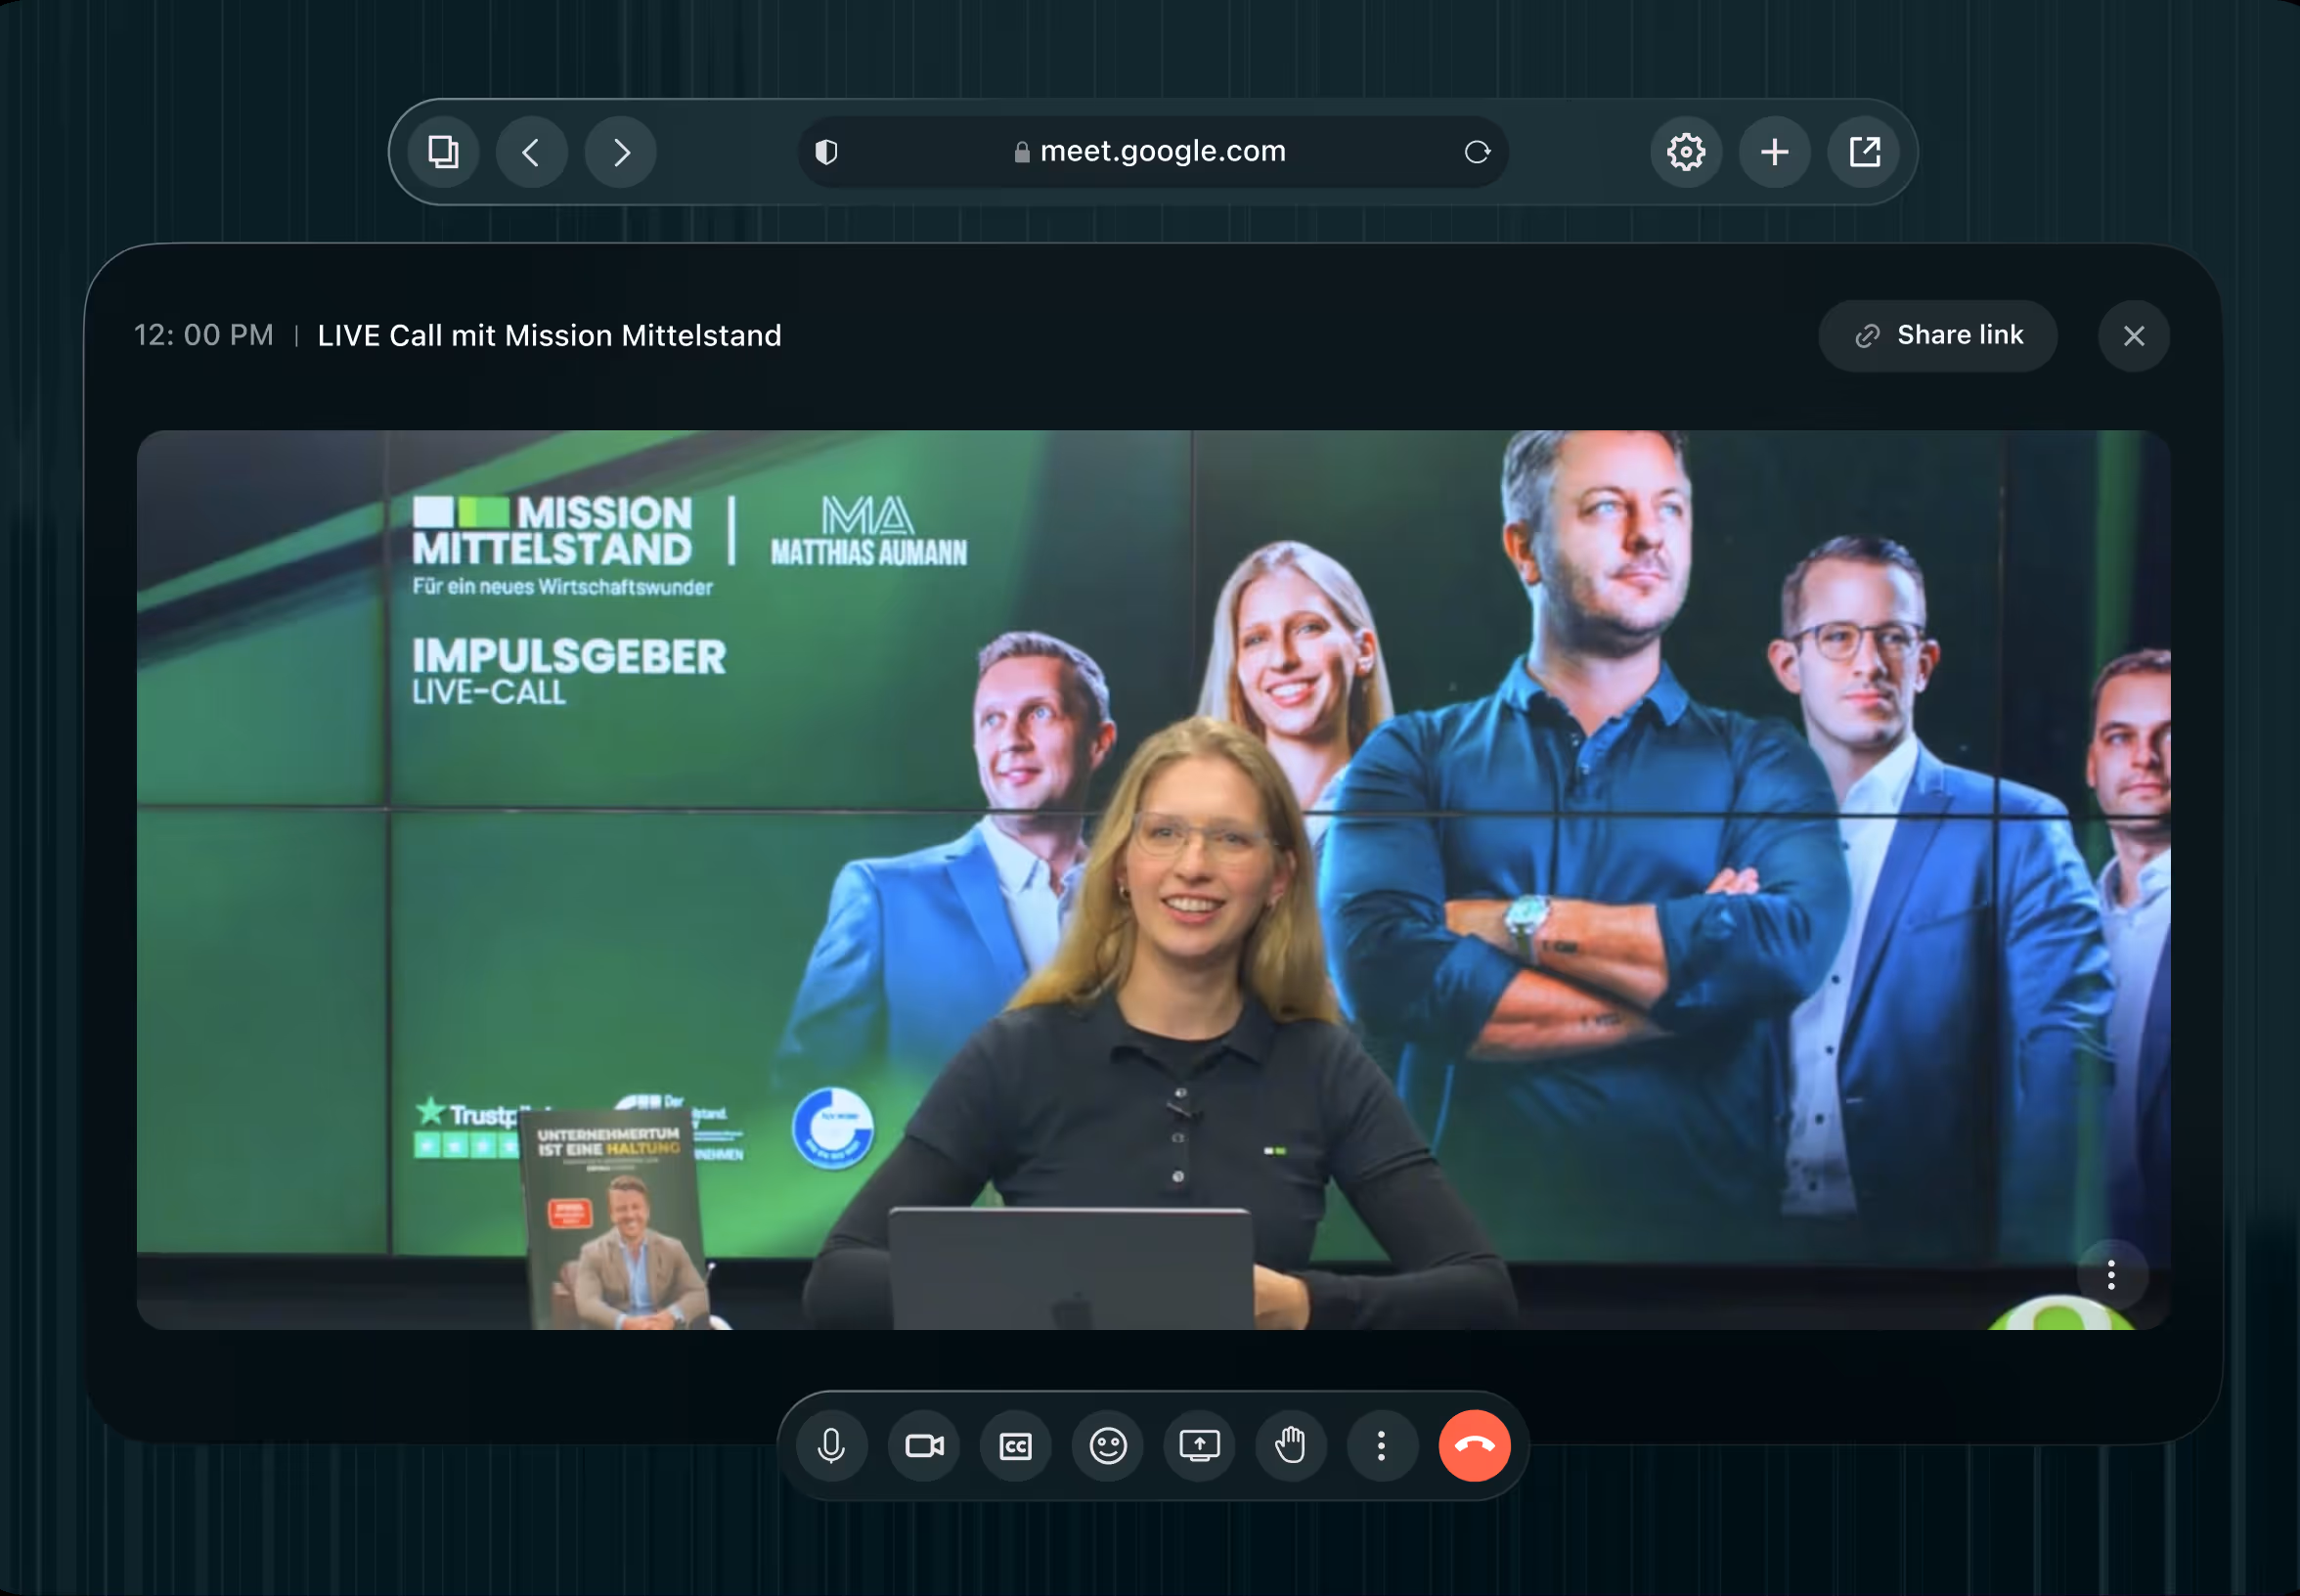
Task: Turn off the camera
Action: click(x=924, y=1446)
